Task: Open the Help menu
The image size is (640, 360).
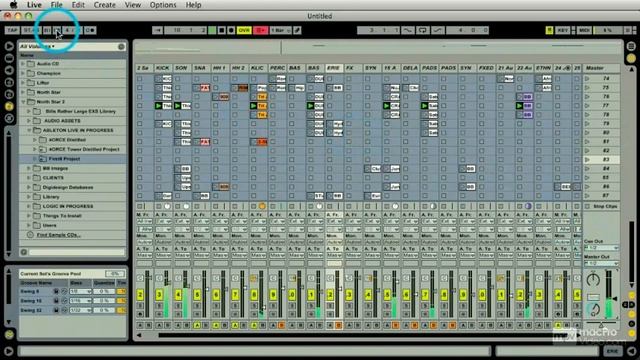Action: (193, 5)
